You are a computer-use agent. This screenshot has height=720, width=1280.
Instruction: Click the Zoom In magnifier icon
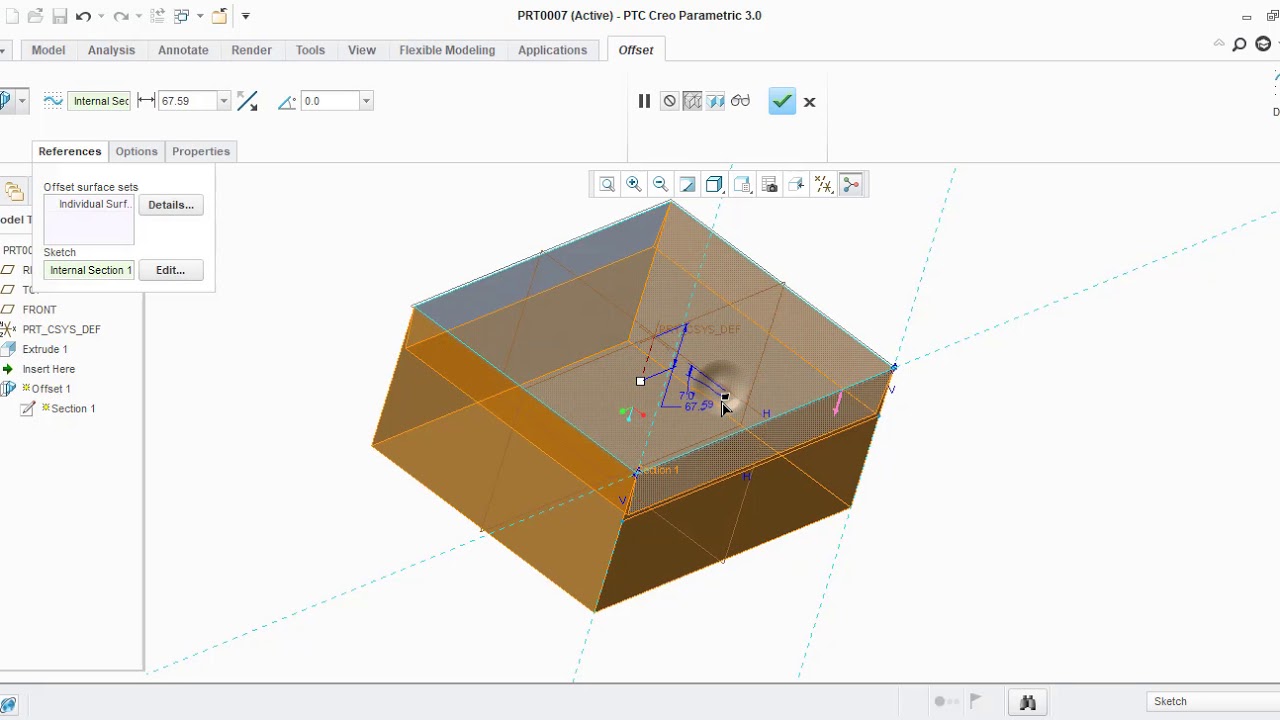coord(634,184)
